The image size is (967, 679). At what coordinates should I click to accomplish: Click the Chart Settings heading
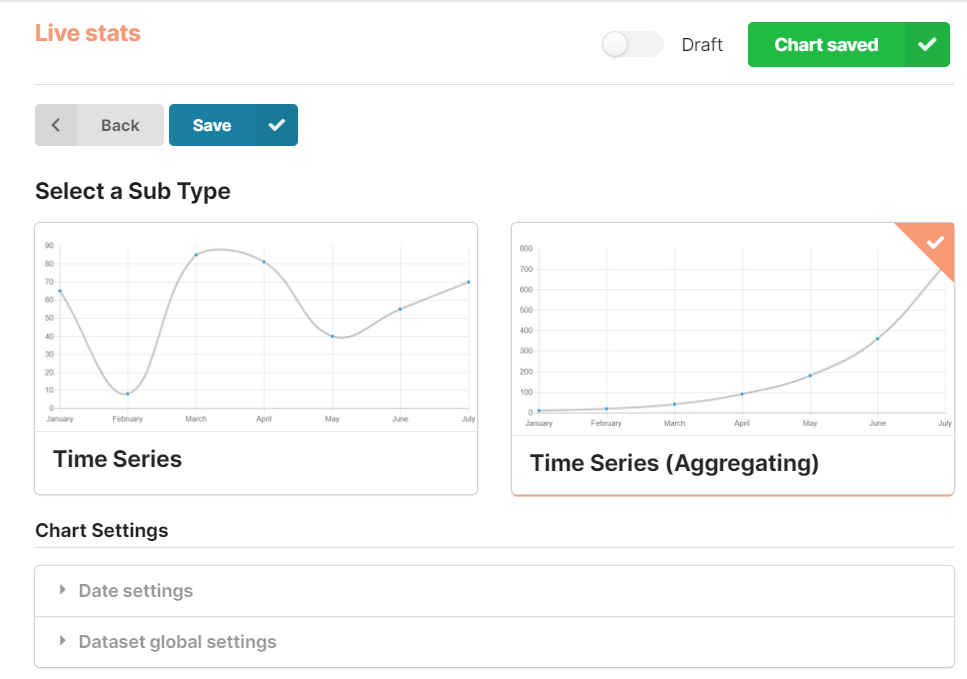(x=101, y=530)
